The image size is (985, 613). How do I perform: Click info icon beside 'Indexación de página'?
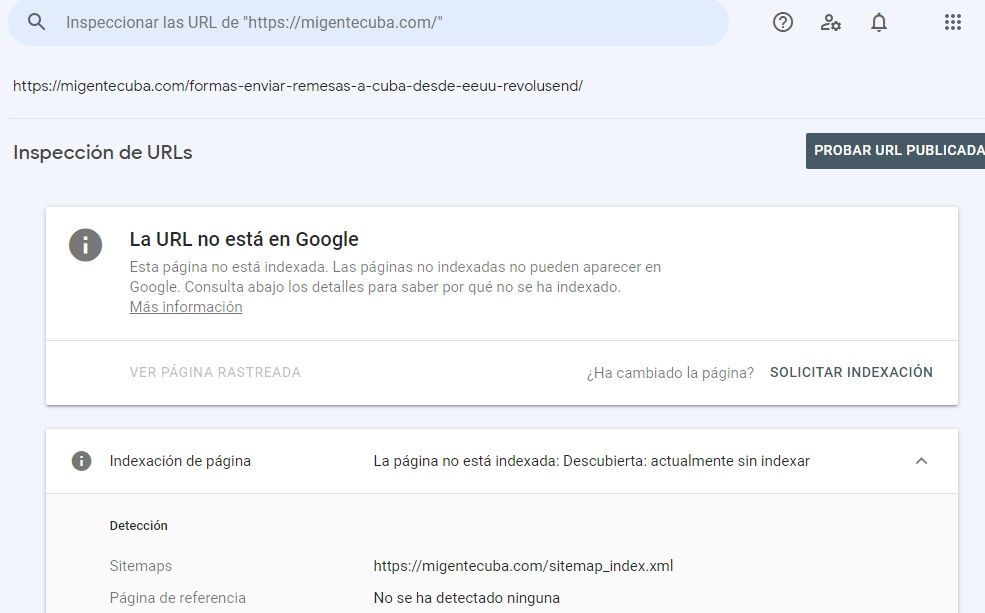81,461
